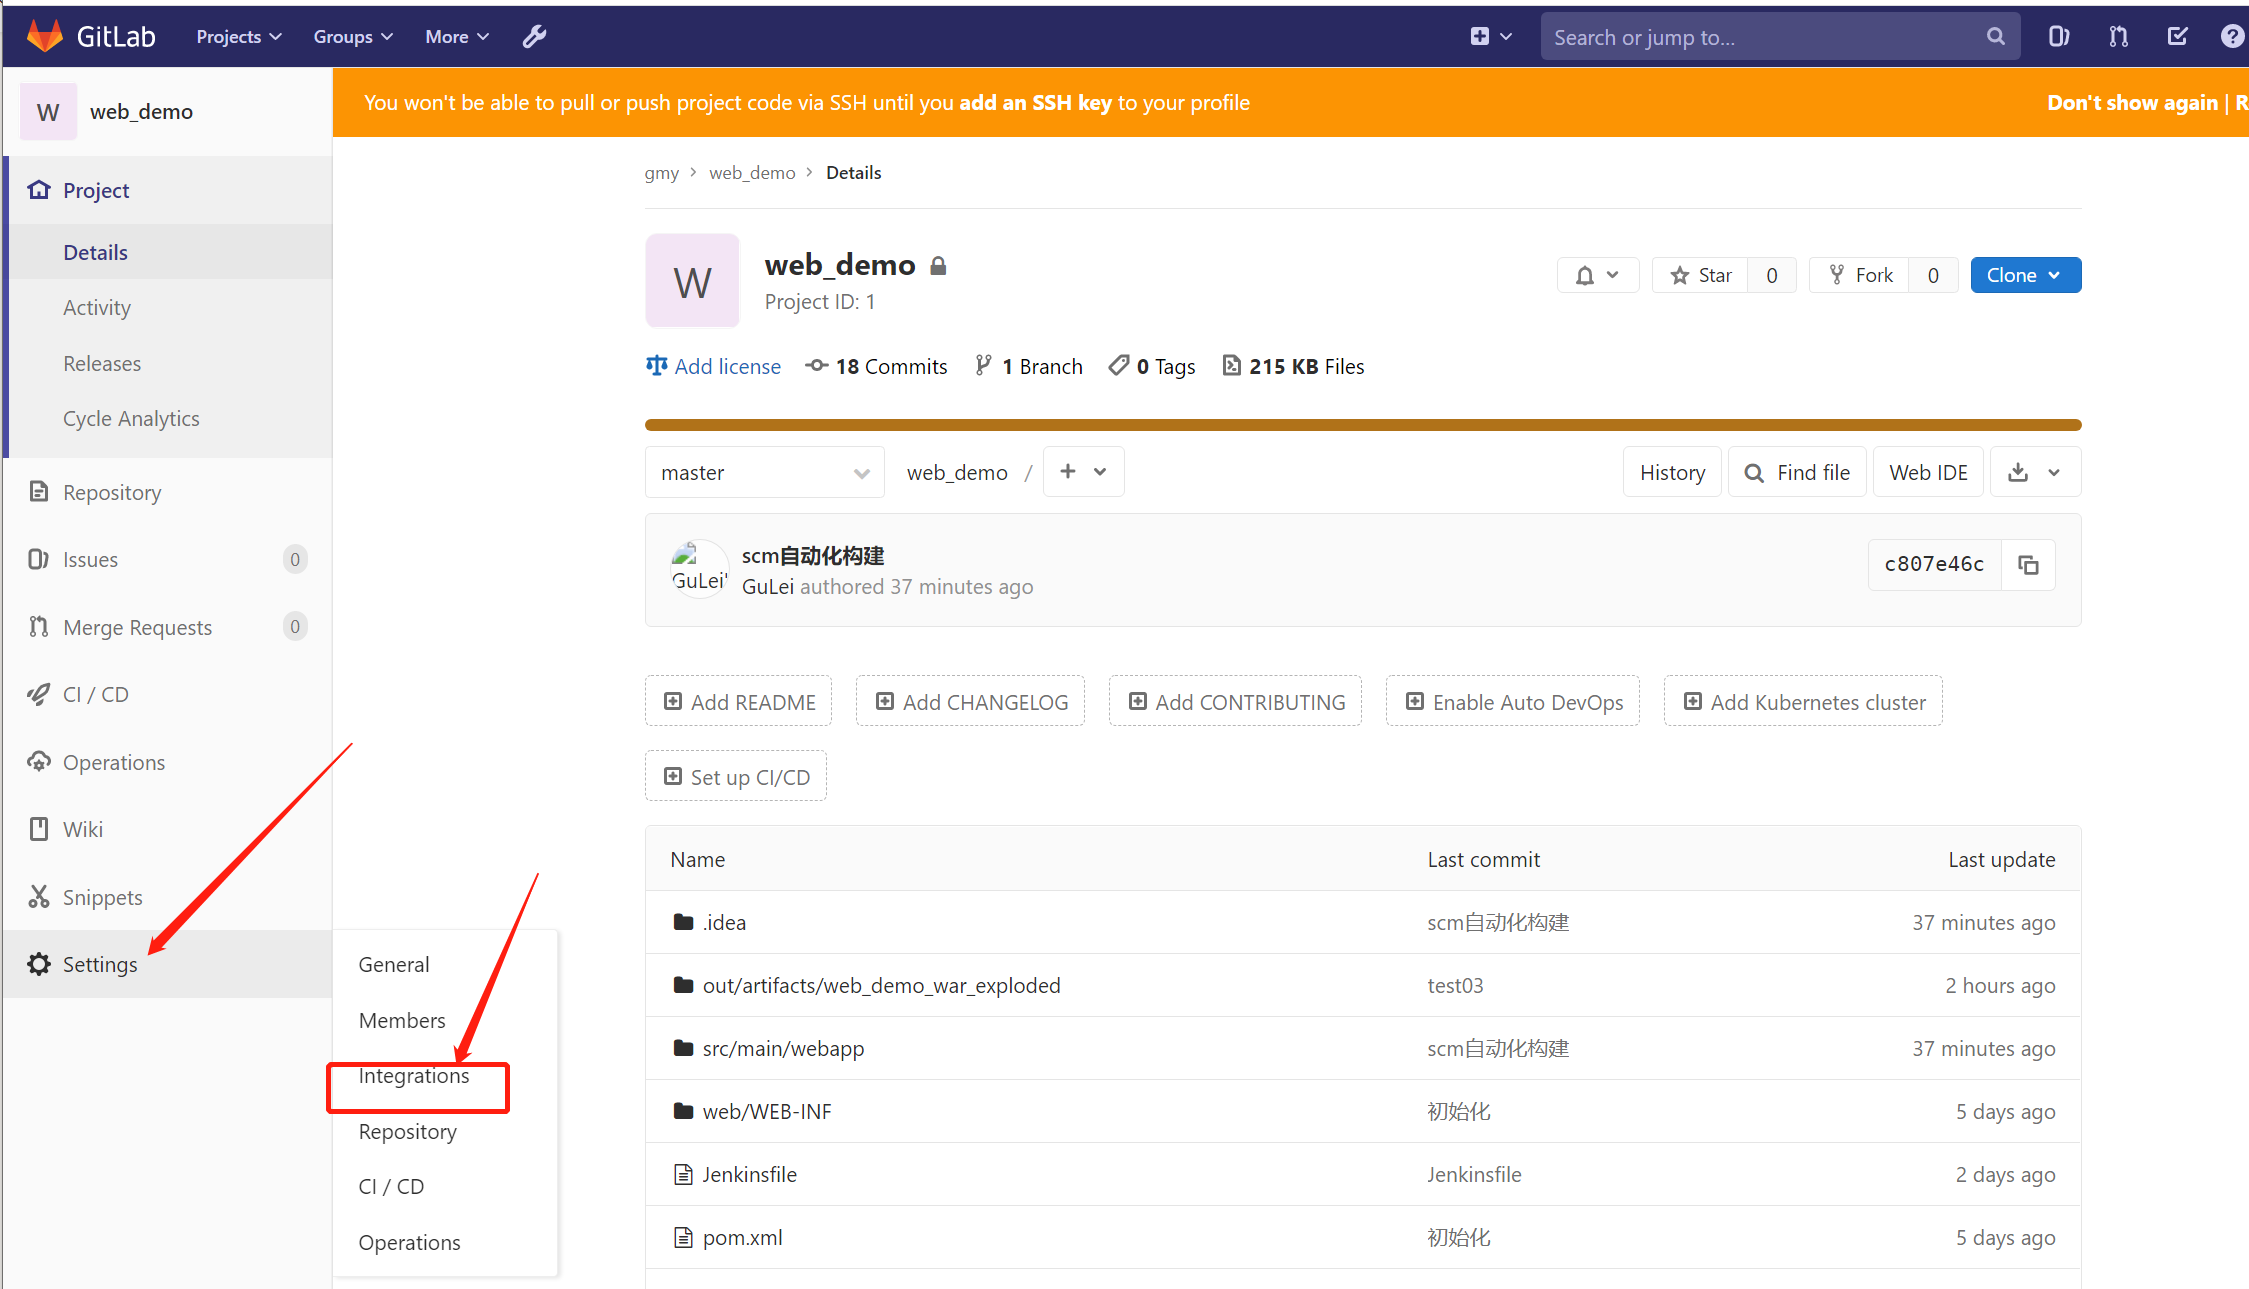Click the search magnifier icon

coord(1995,37)
